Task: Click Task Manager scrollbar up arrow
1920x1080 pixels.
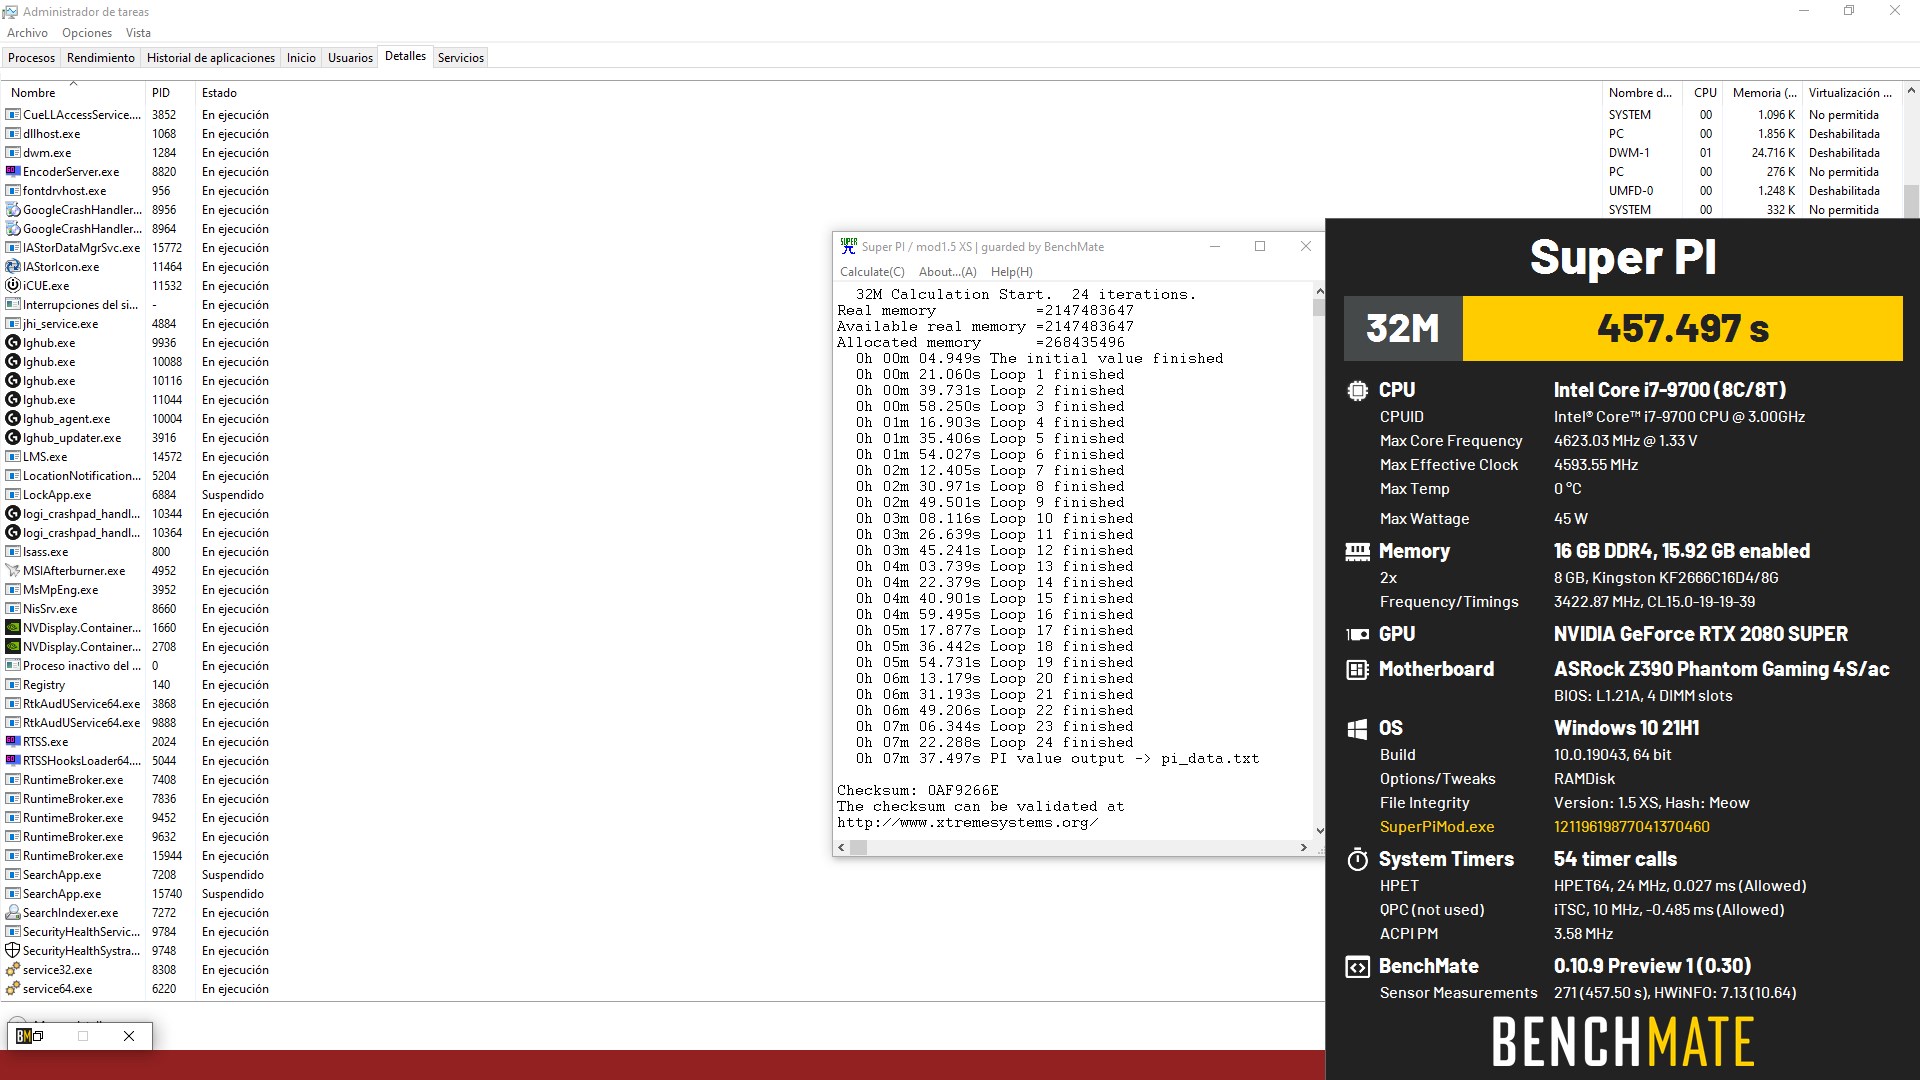Action: [x=1911, y=92]
